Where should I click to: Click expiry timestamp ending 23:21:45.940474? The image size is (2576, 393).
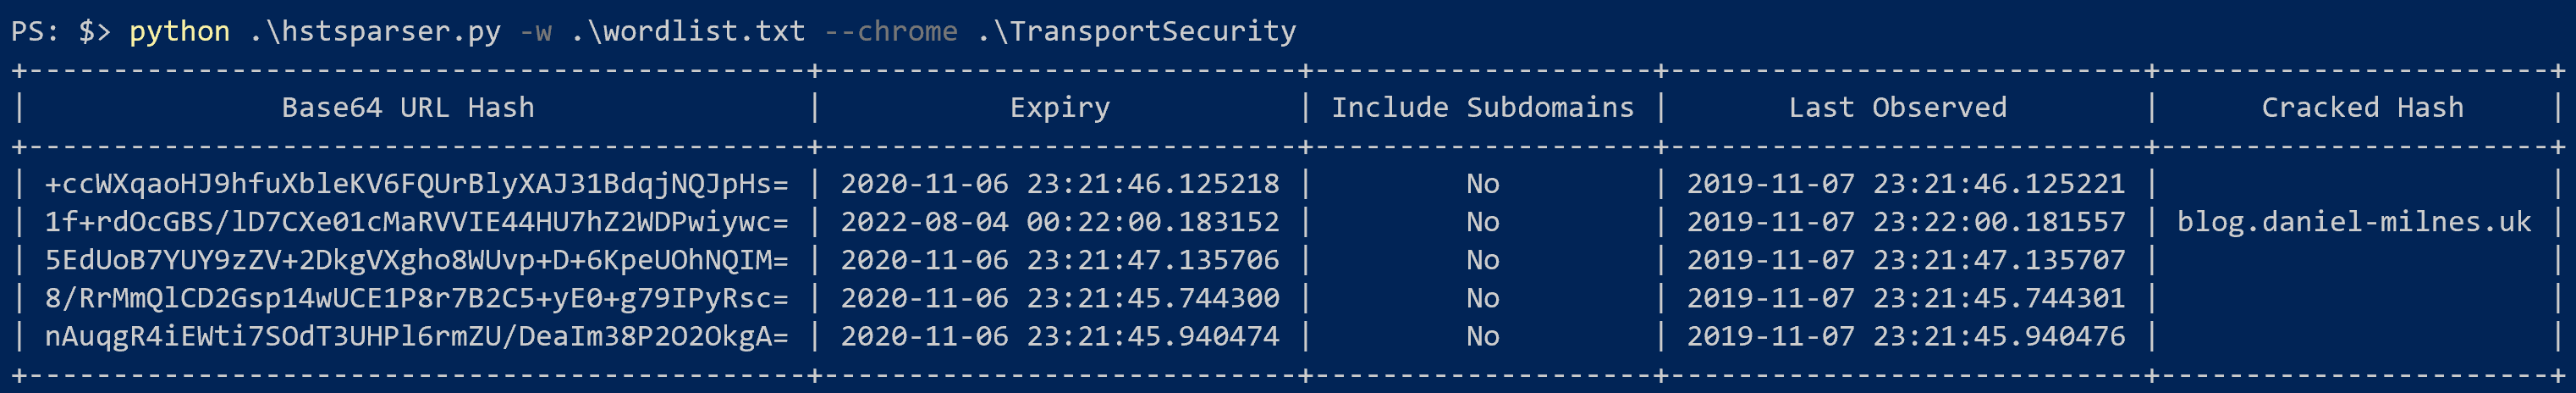pyautogui.click(x=1059, y=335)
